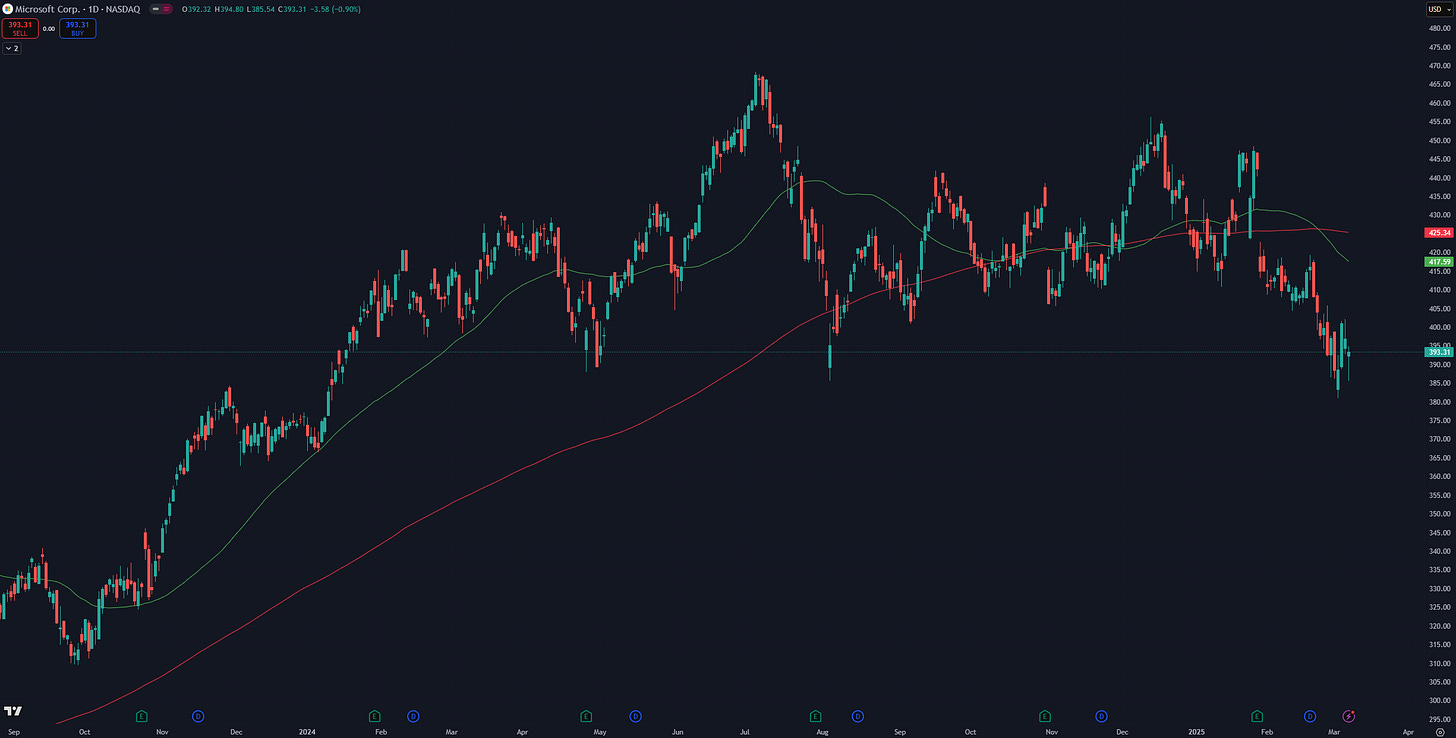Click the February 2025 dividend D marker
1456x738 pixels.
point(1310,716)
